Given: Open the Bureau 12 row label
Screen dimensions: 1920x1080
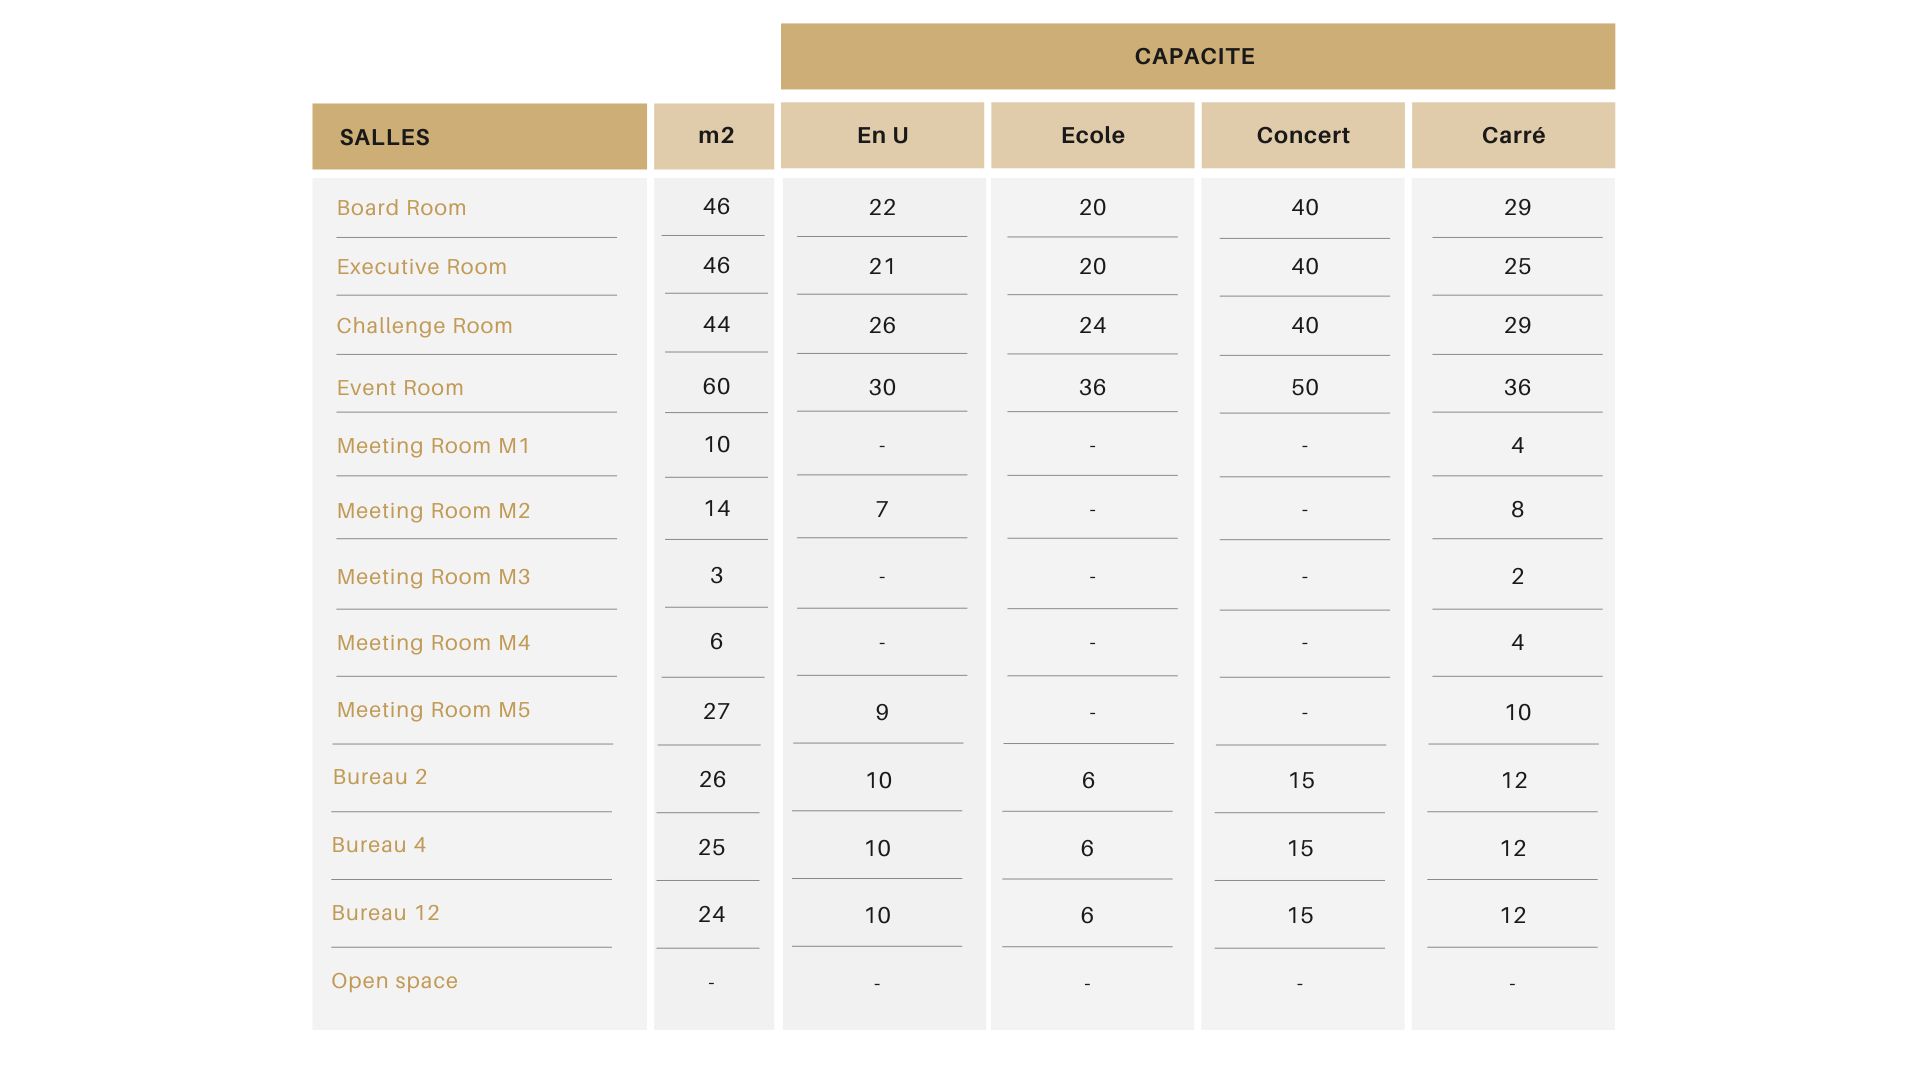Looking at the screenshot, I should pyautogui.click(x=385, y=913).
